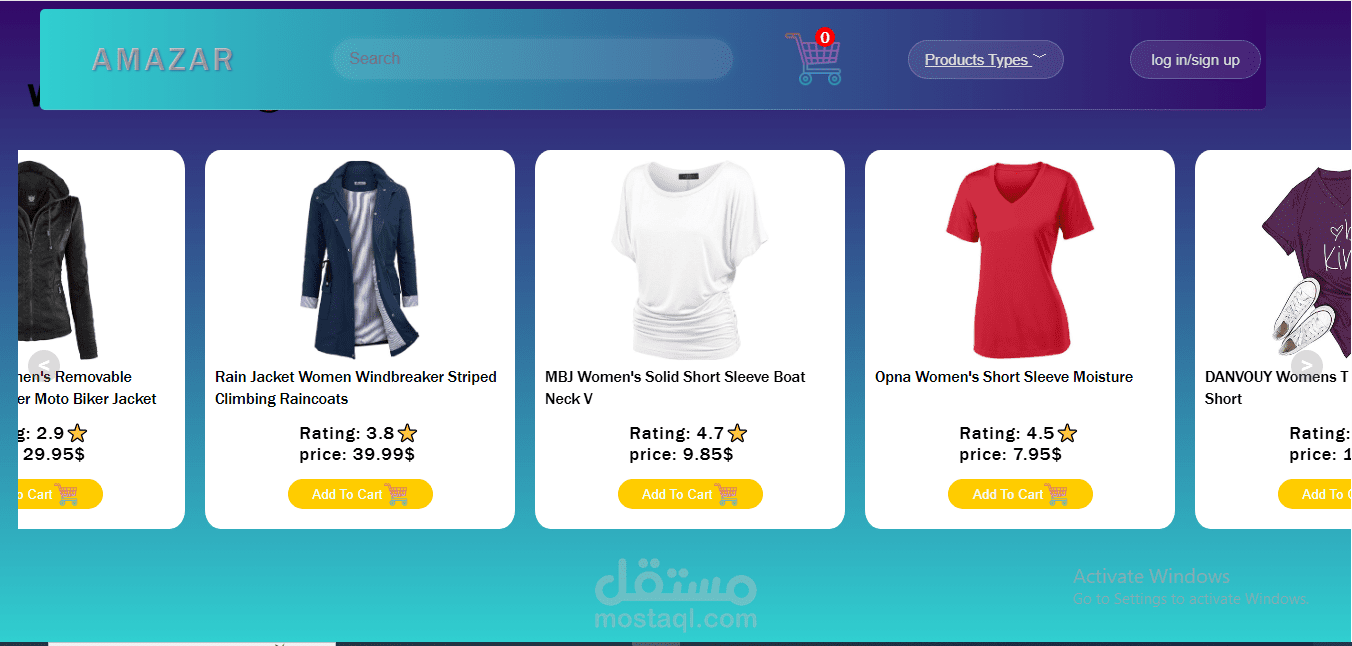Click the cart badge showing 0

point(824,38)
